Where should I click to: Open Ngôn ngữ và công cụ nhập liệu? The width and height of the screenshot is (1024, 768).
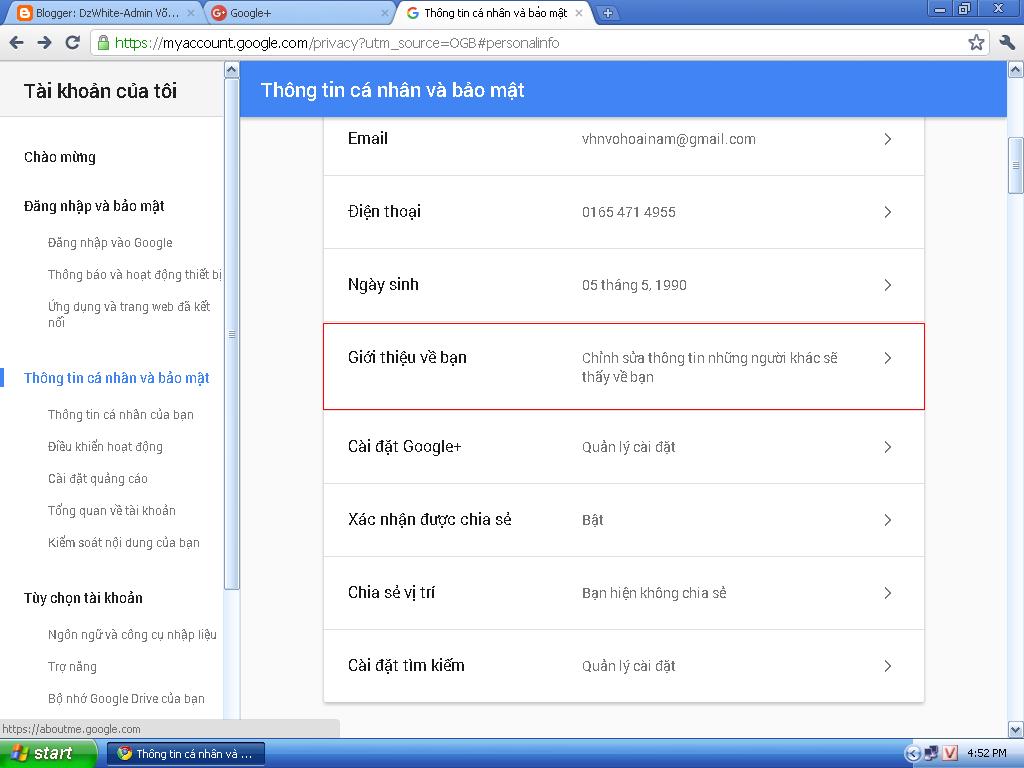click(x=132, y=635)
